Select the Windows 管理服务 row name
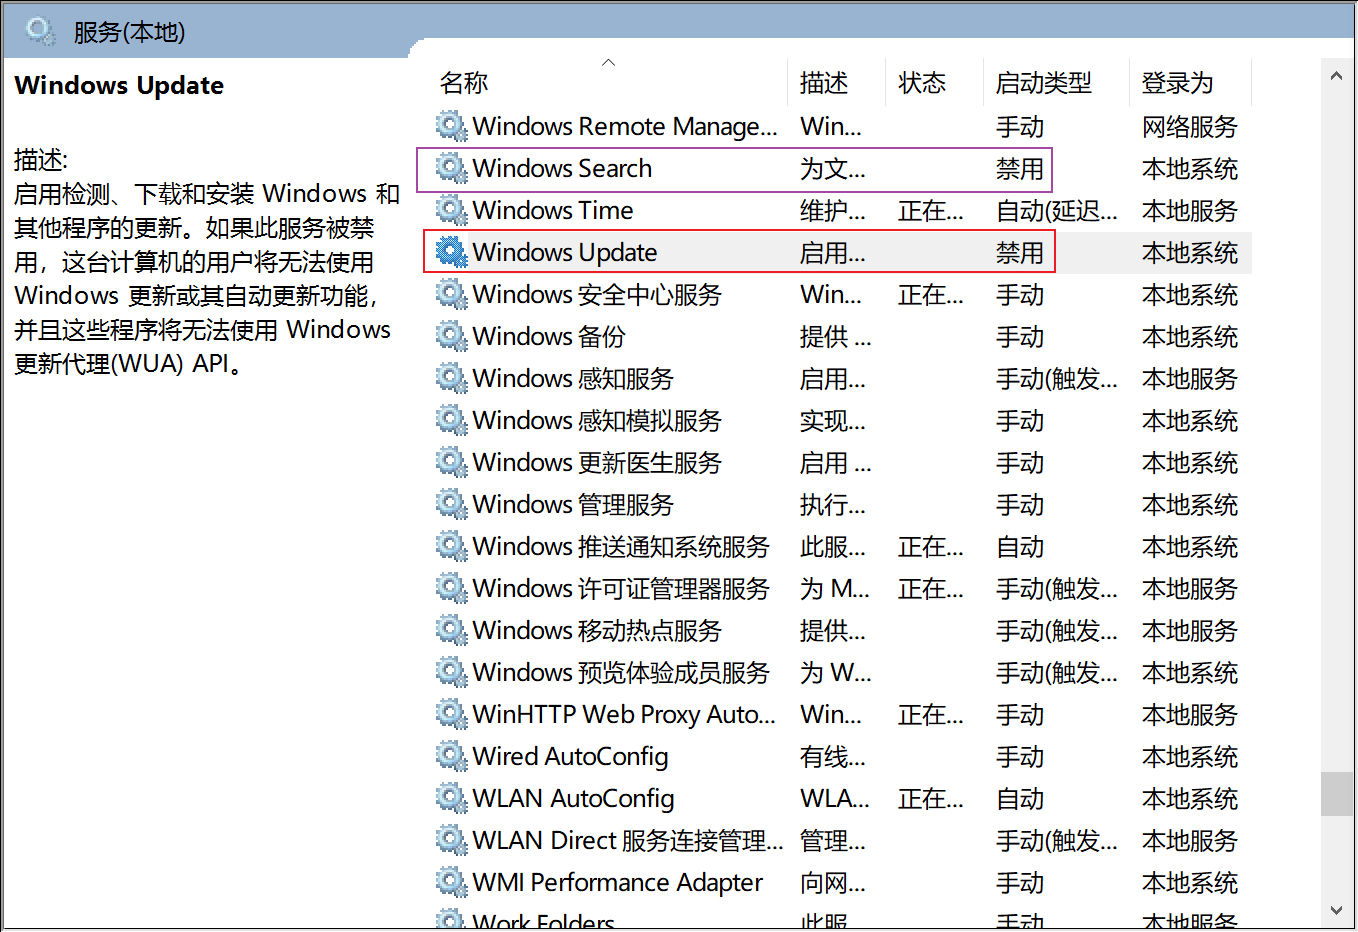Screen dimensions: 1358x932 (573, 504)
